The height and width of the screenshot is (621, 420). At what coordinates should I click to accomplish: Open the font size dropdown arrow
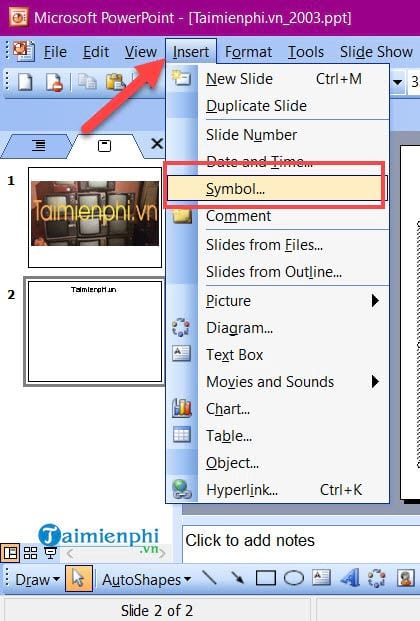click(x=397, y=82)
